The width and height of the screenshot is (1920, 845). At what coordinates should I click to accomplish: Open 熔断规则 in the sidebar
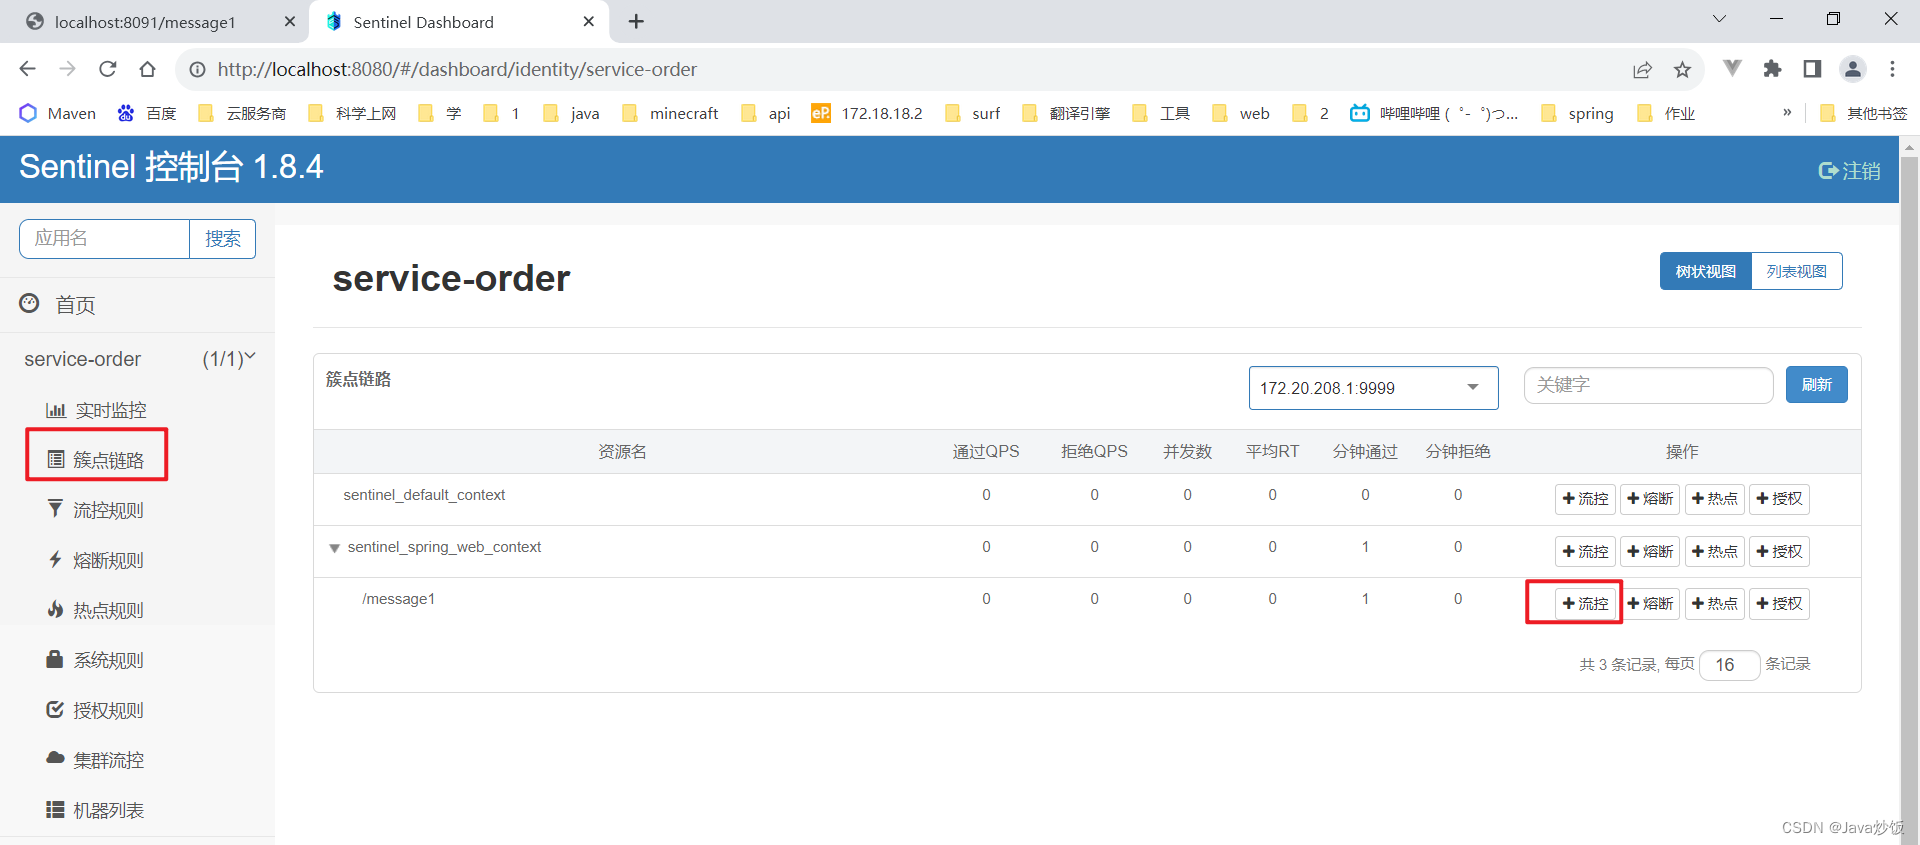pos(96,560)
